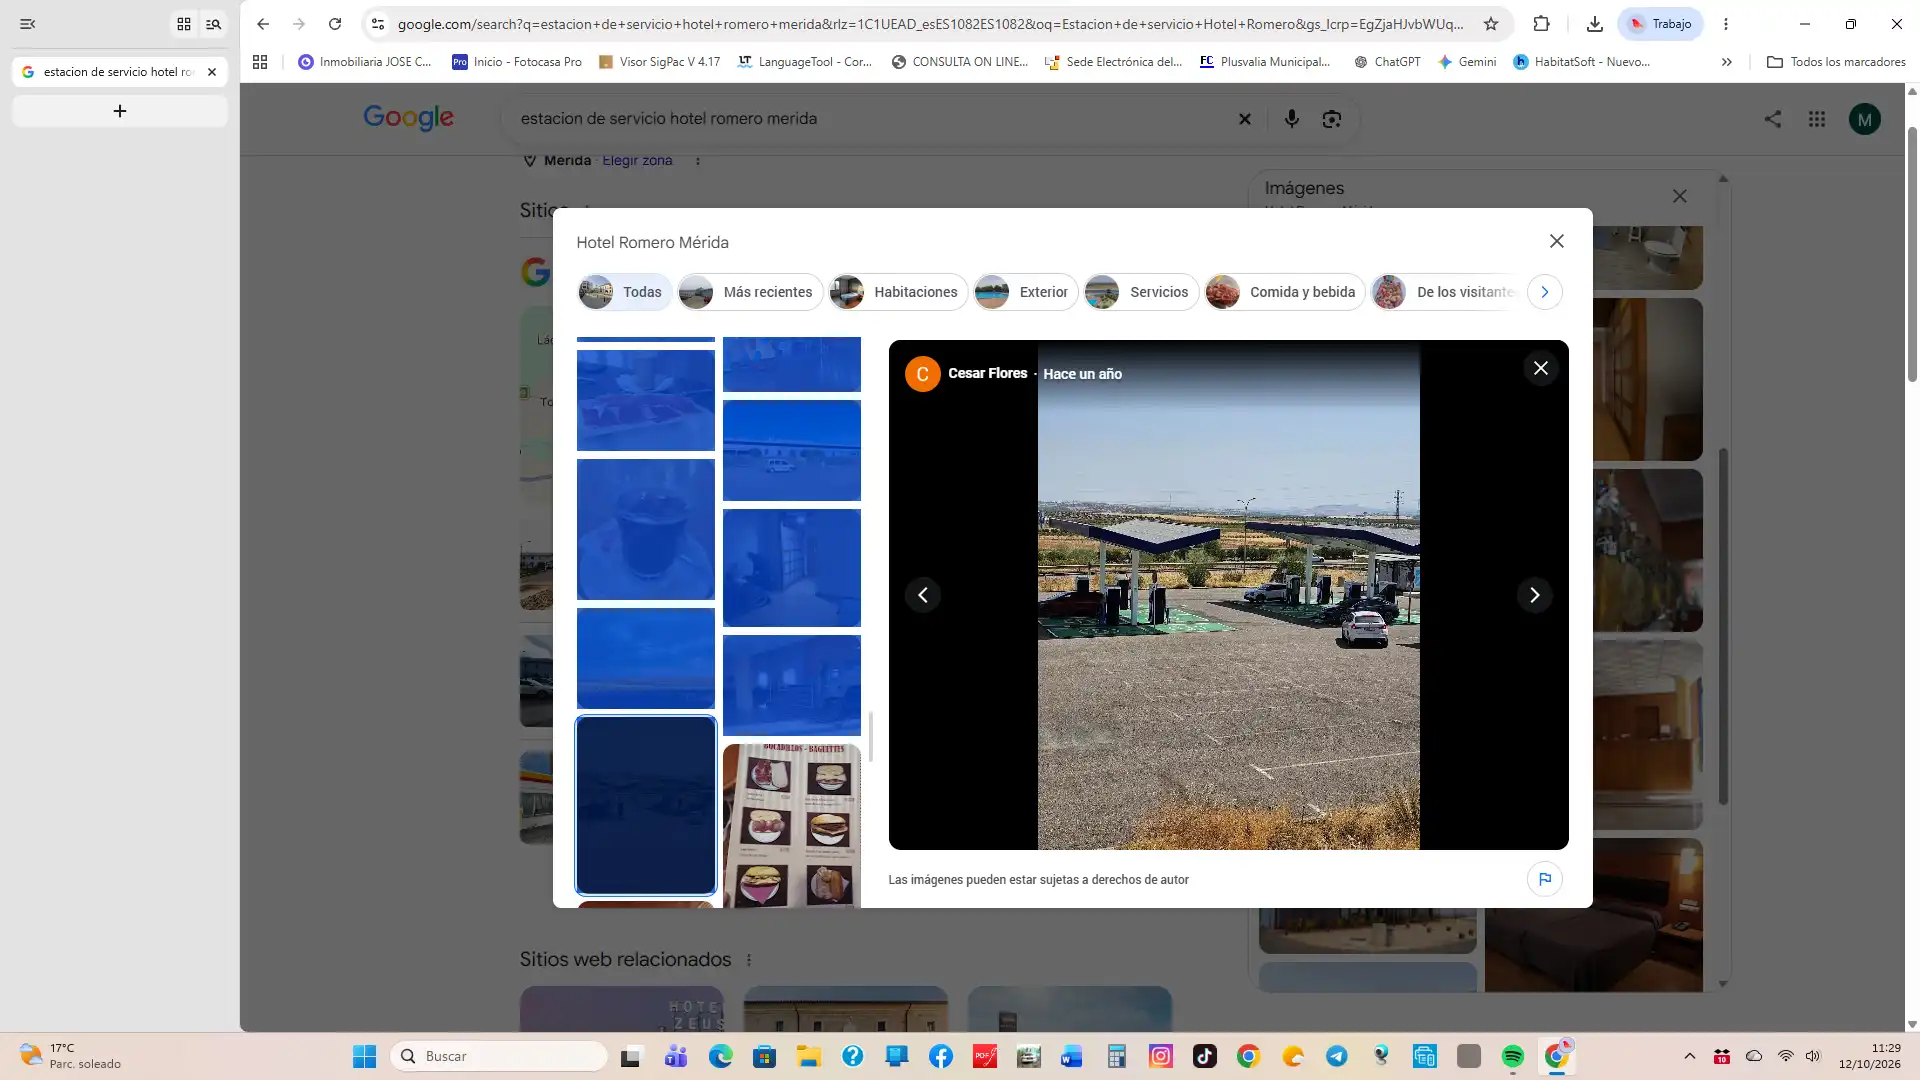Close the estacion de servicio tab
The image size is (1920, 1080).
tap(212, 72)
